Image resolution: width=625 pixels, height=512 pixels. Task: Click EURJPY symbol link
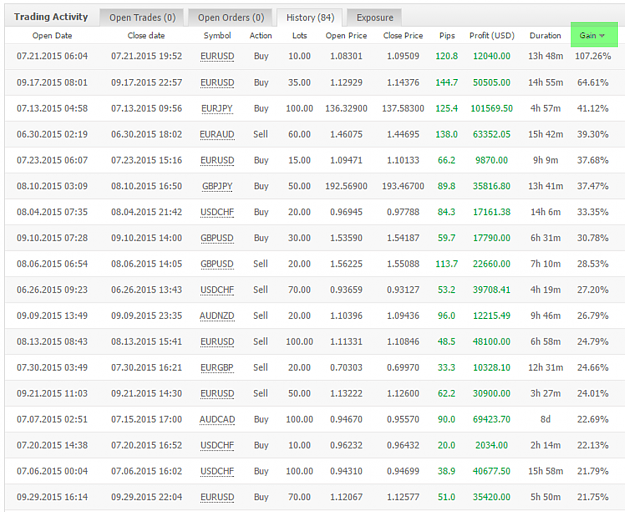(217, 108)
